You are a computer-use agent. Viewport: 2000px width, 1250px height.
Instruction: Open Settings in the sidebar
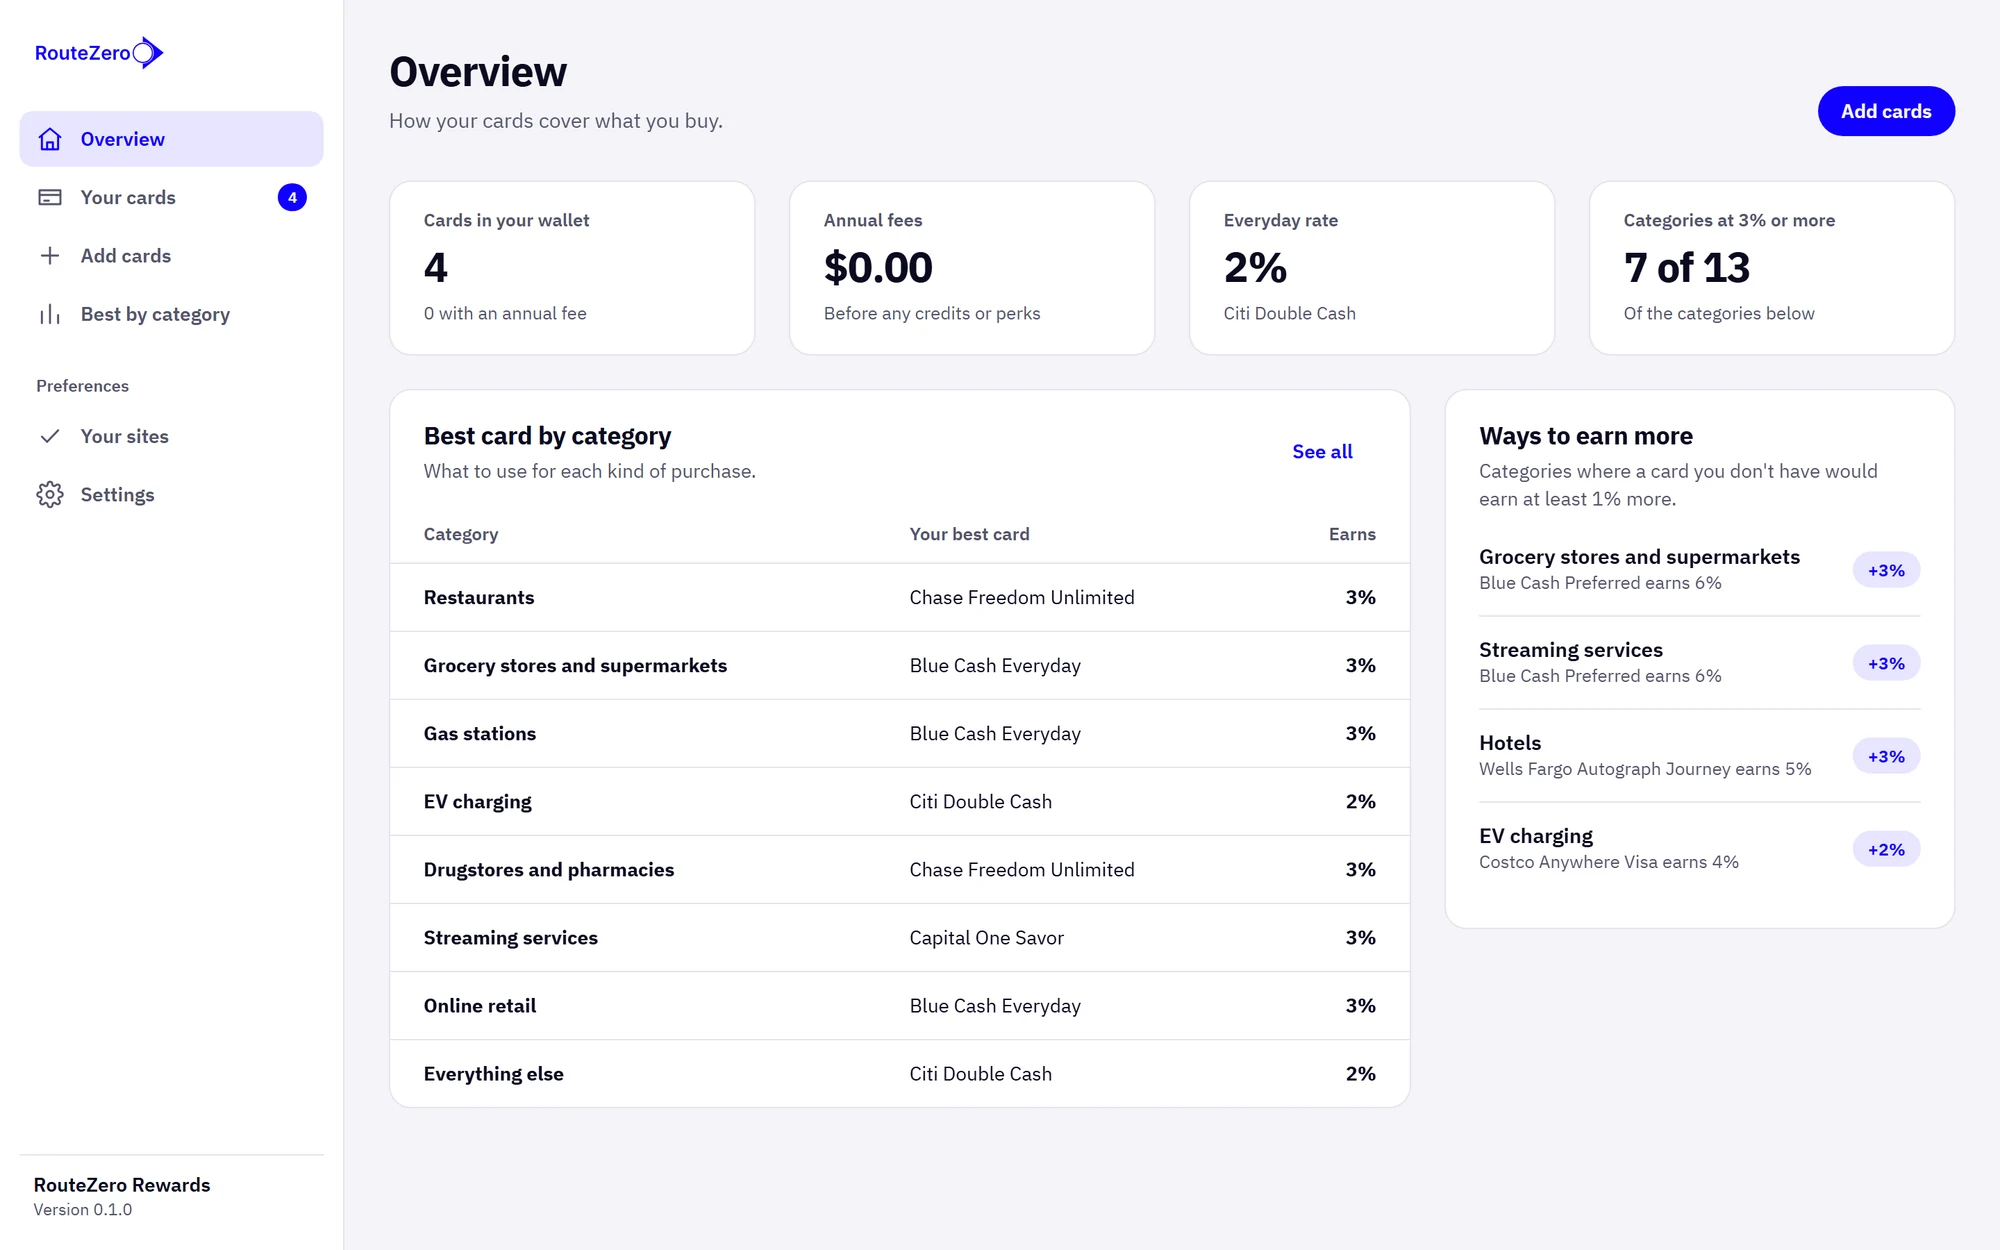tap(171, 495)
